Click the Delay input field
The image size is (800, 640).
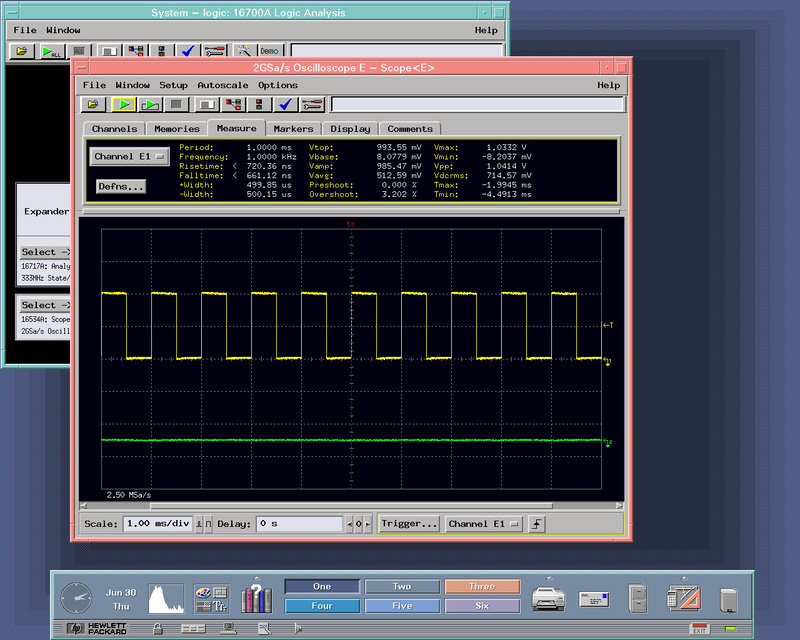point(299,524)
